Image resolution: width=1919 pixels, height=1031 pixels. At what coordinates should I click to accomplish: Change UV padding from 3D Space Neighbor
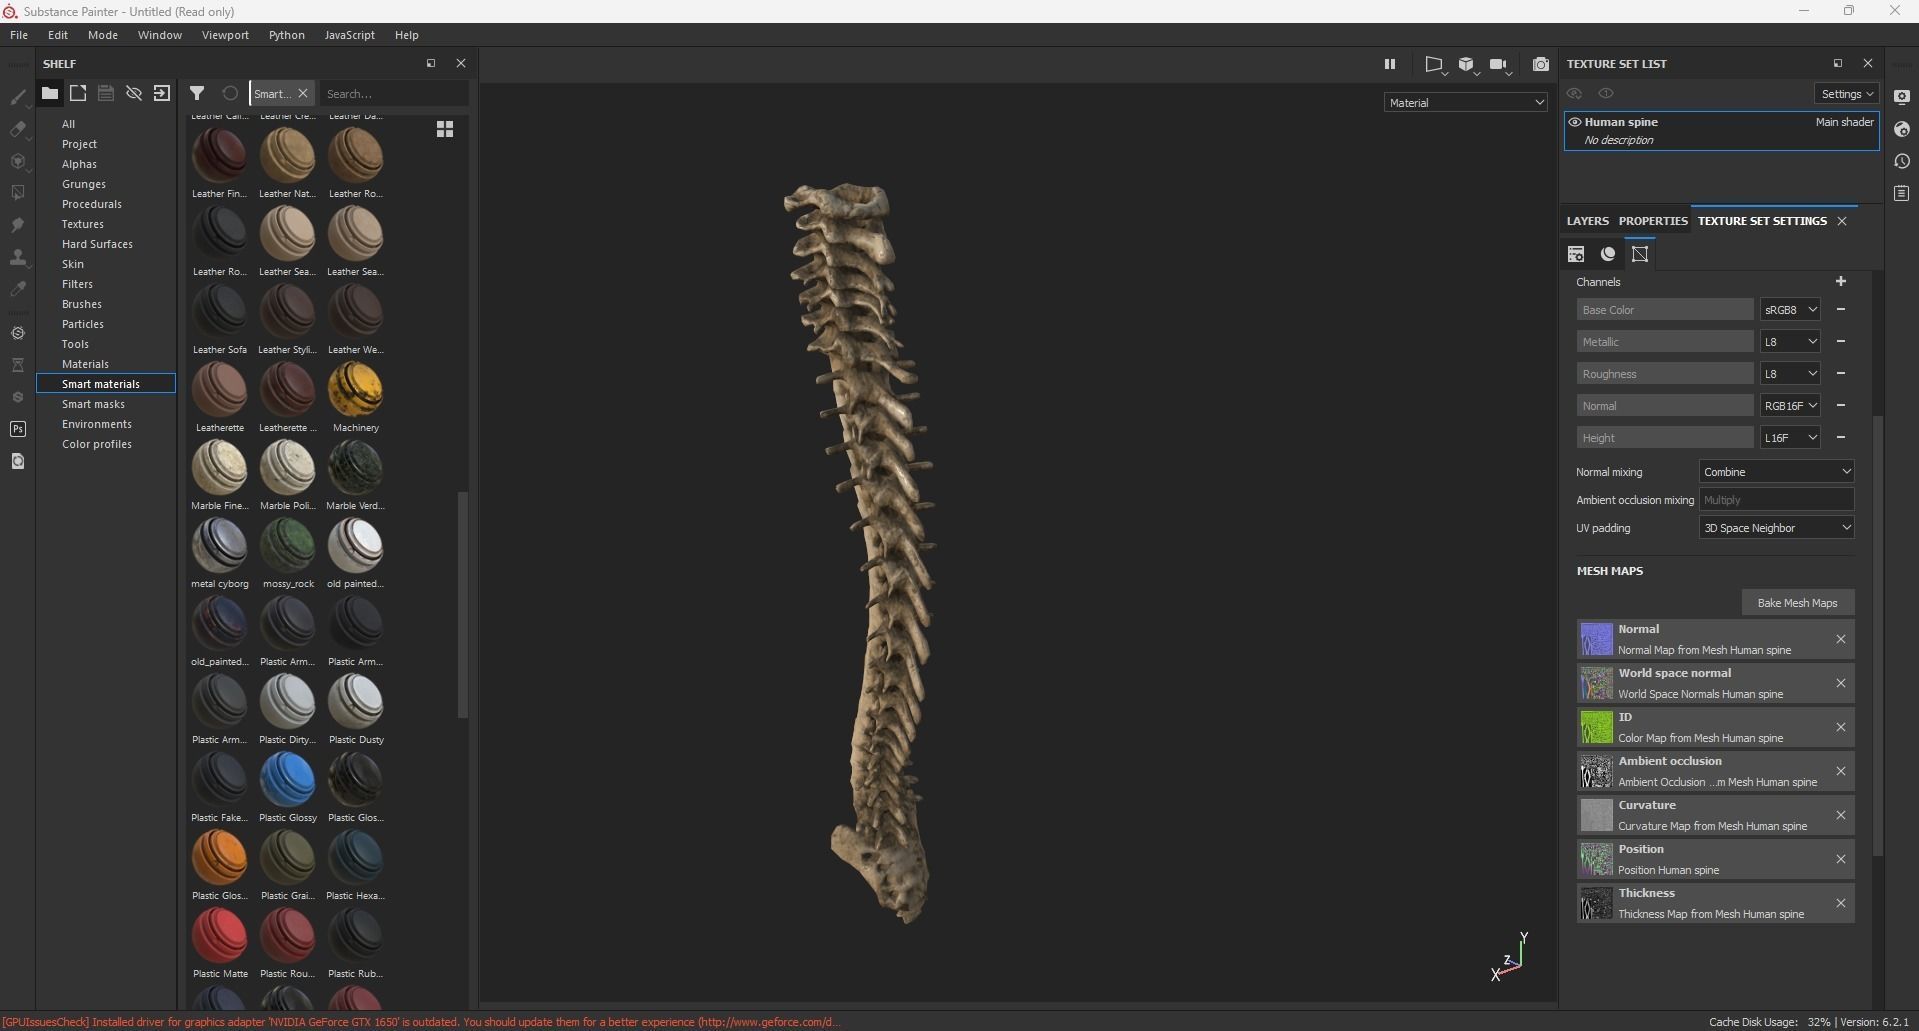tap(1777, 527)
